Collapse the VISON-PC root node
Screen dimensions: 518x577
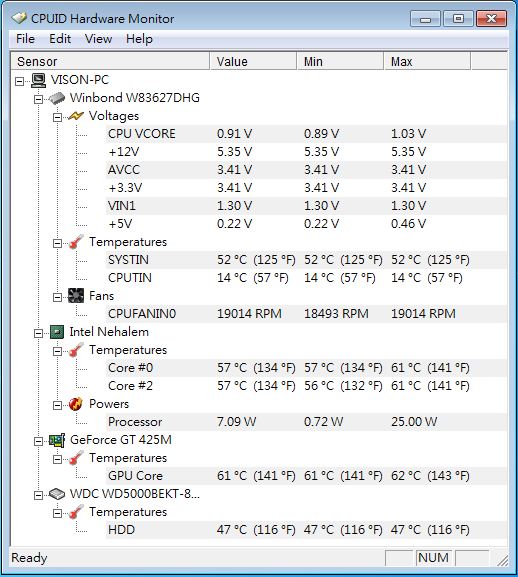pyautogui.click(x=19, y=81)
